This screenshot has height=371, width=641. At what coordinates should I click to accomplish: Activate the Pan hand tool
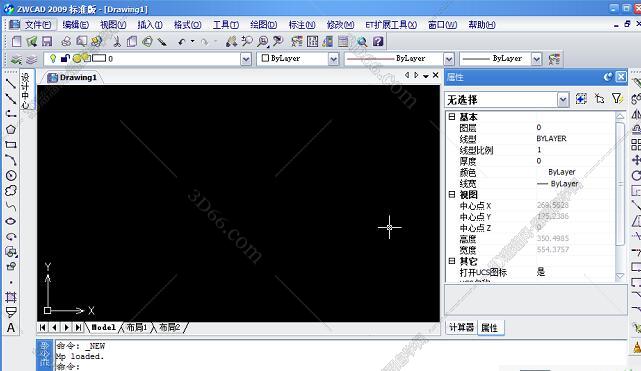pos(231,42)
